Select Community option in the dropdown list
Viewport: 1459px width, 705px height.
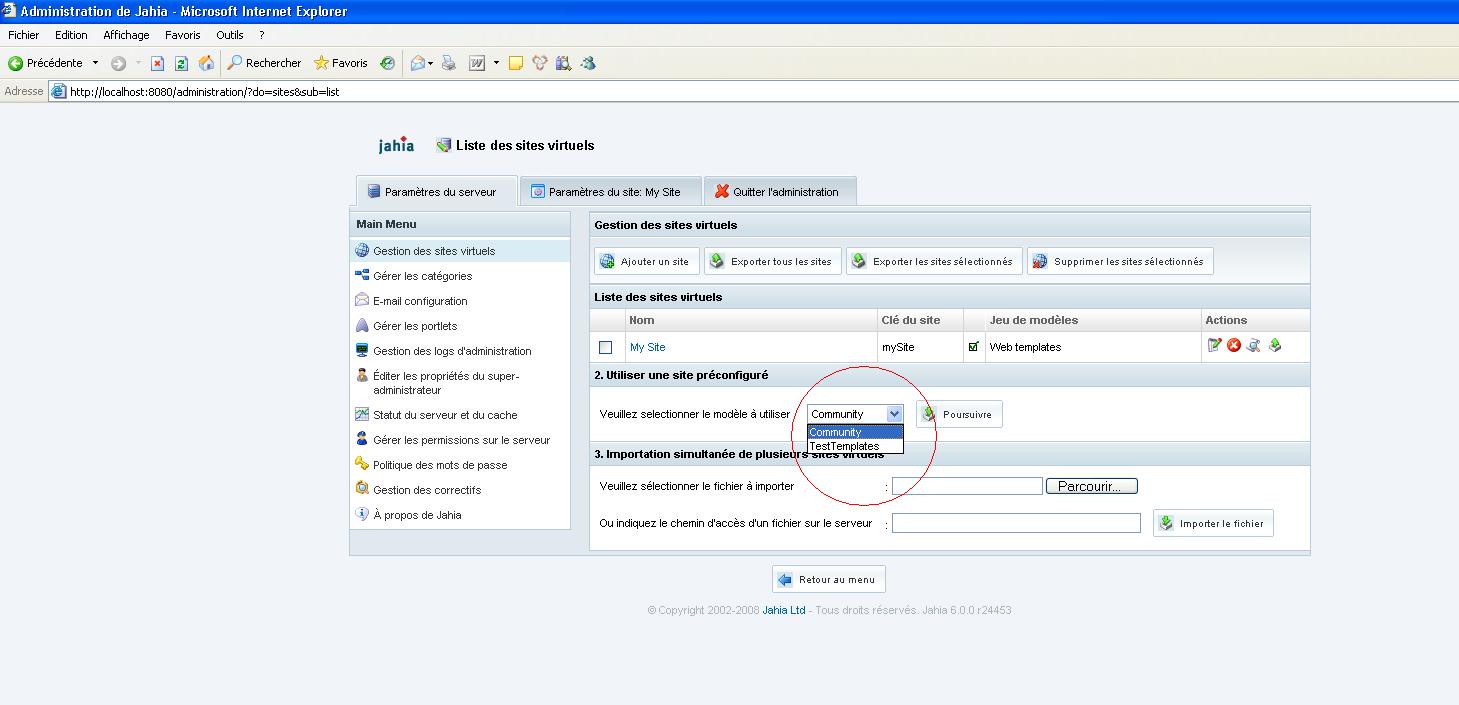click(855, 432)
